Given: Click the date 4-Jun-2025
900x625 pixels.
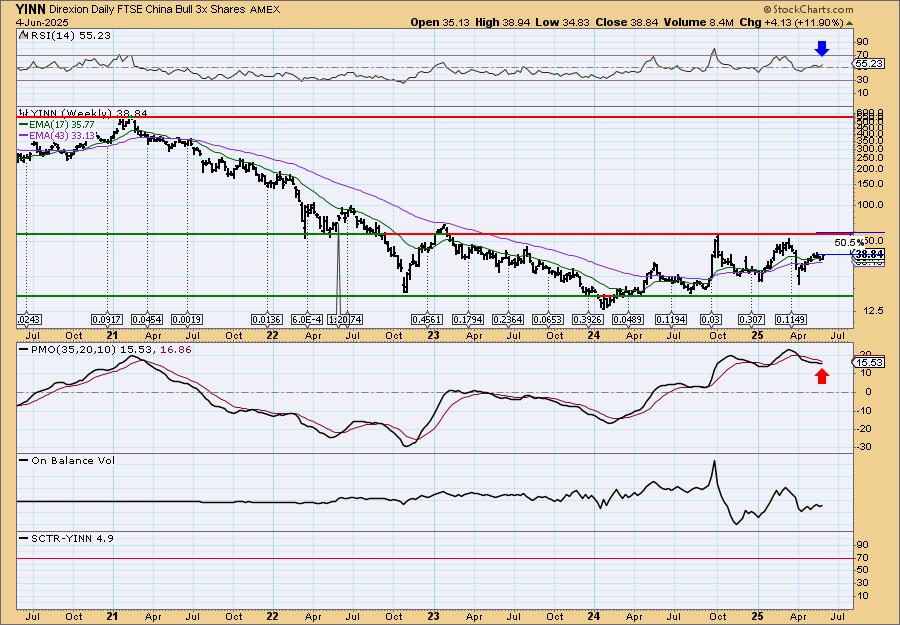Looking at the screenshot, I should click(x=42, y=23).
